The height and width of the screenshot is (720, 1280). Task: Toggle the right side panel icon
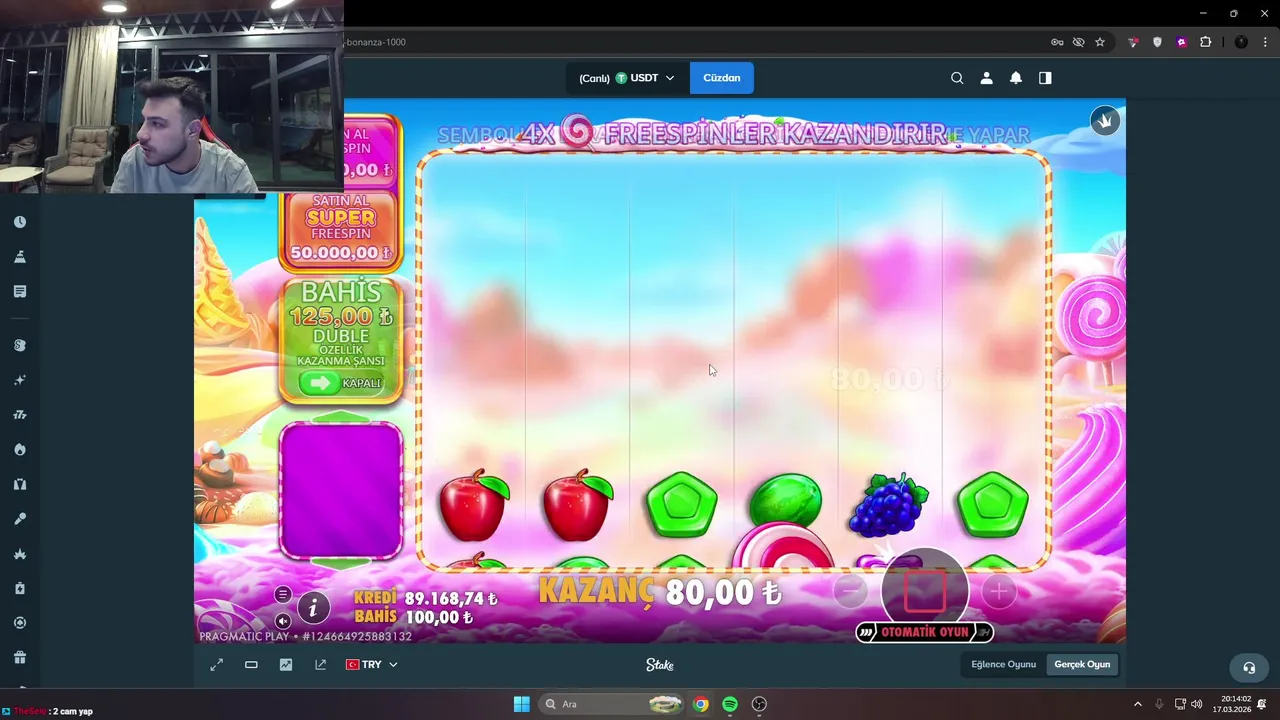tap(1045, 78)
